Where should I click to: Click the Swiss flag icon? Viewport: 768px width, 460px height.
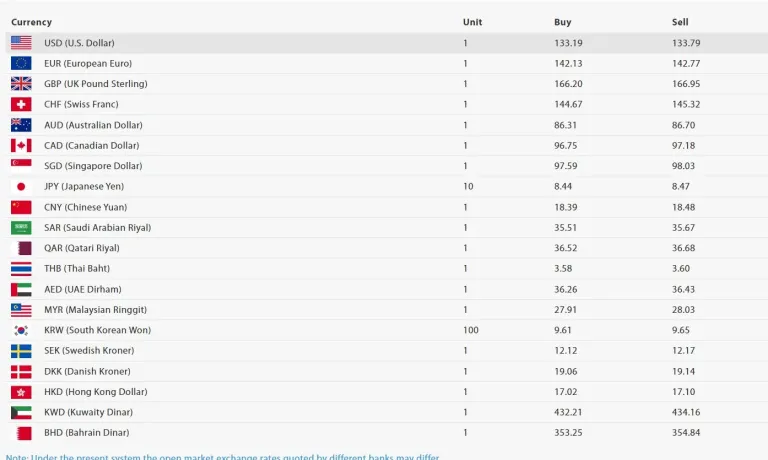(x=21, y=104)
